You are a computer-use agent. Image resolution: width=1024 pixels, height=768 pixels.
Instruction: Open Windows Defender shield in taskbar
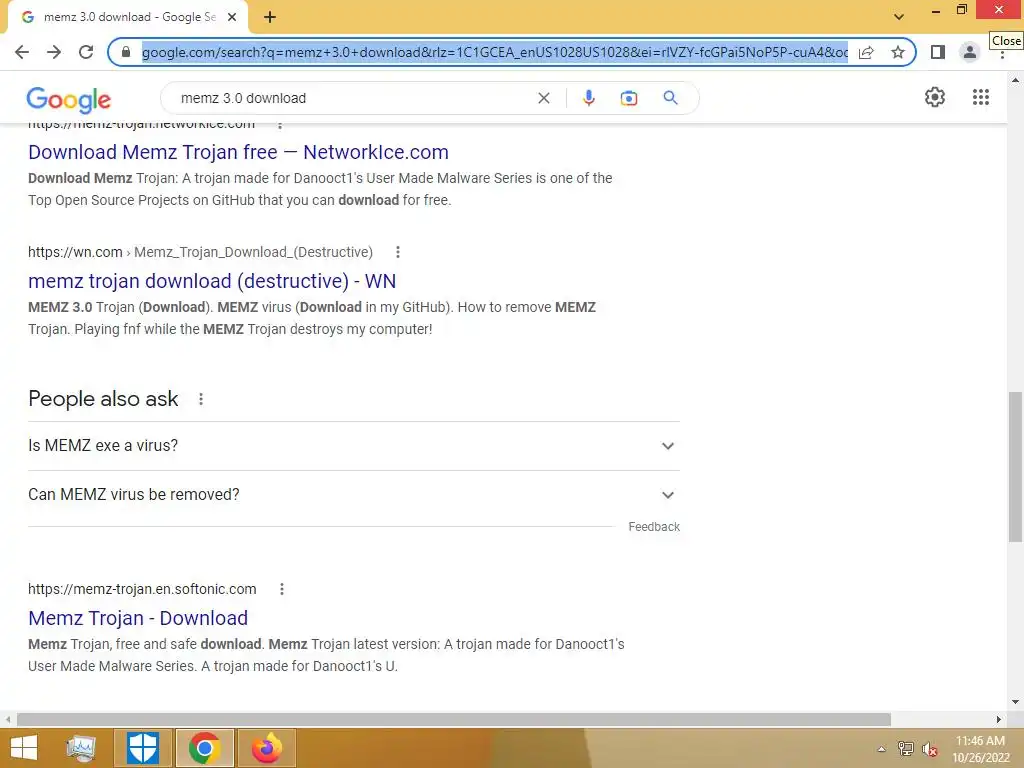(143, 748)
